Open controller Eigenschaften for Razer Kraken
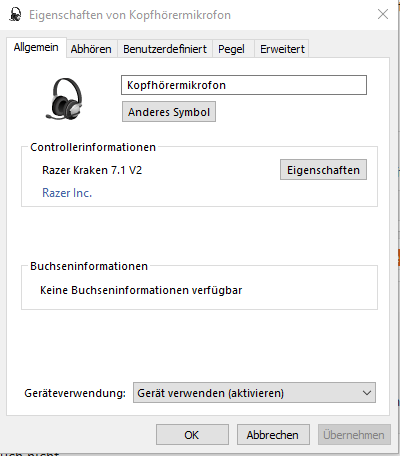The width and height of the screenshot is (400, 456). point(323,170)
